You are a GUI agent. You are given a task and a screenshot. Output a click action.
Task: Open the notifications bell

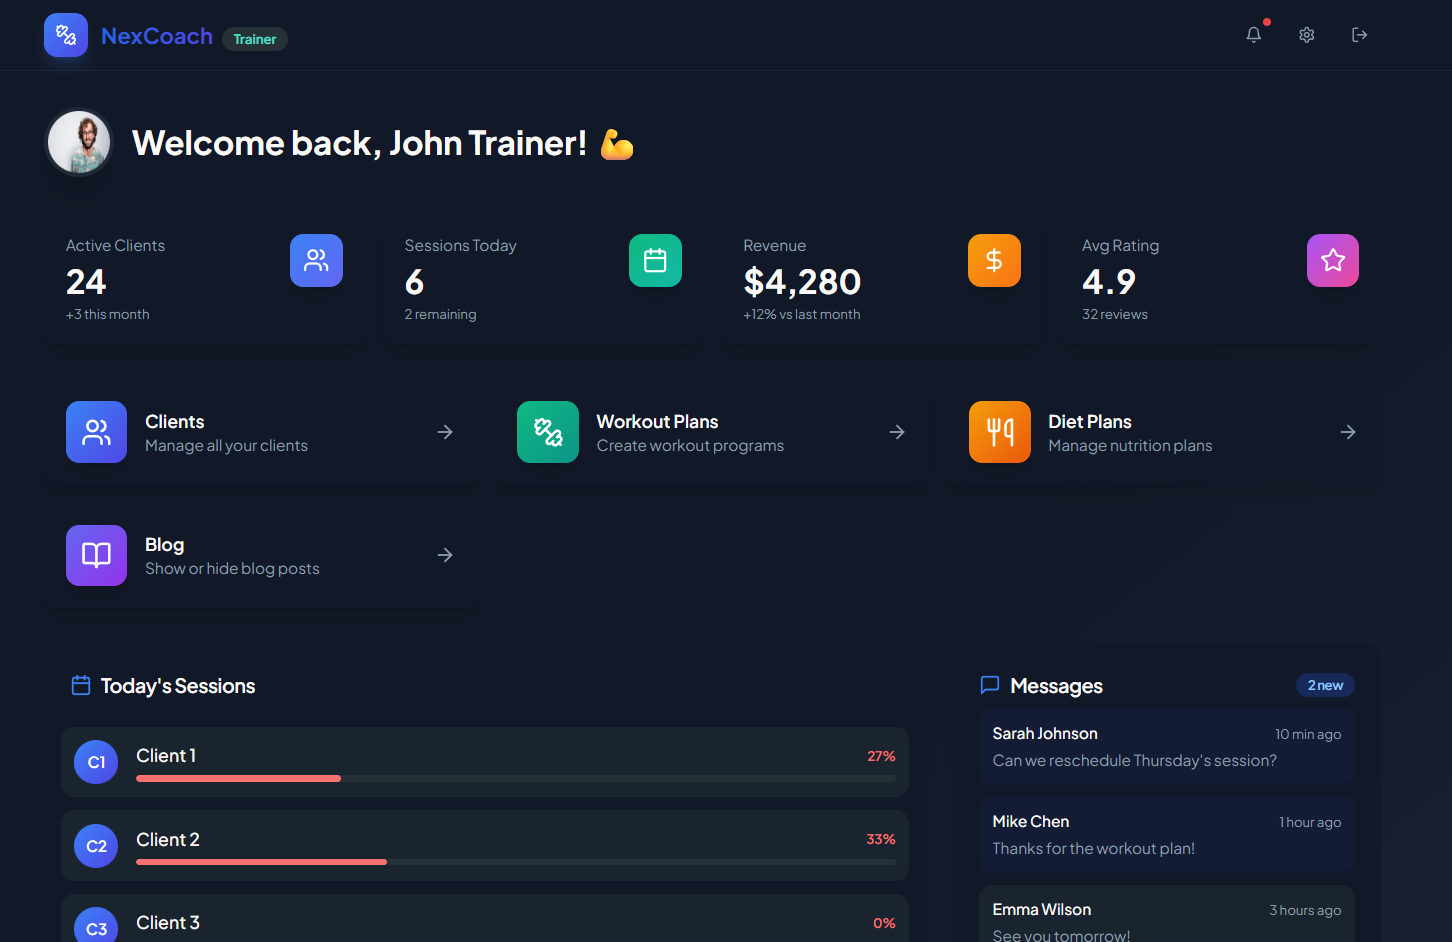[x=1254, y=35]
